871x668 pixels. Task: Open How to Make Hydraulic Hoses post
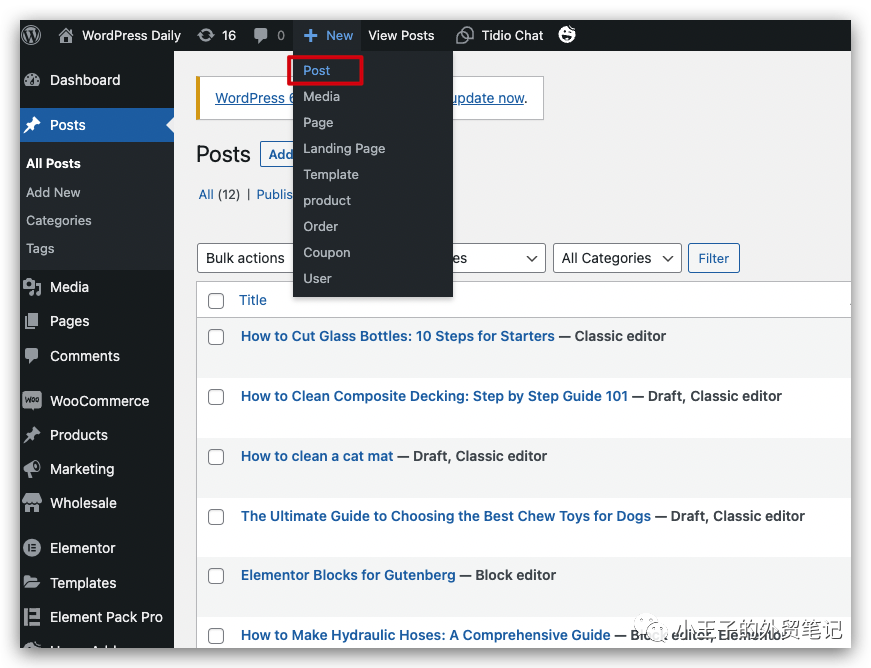[x=426, y=635]
